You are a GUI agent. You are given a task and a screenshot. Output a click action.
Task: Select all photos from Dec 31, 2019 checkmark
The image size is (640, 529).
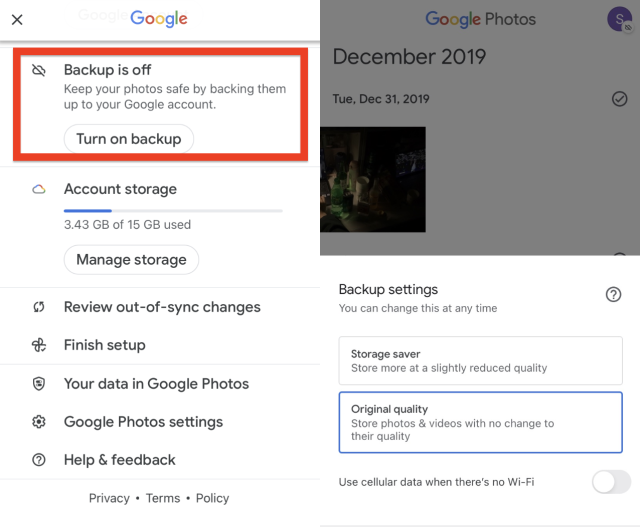[x=619, y=99]
